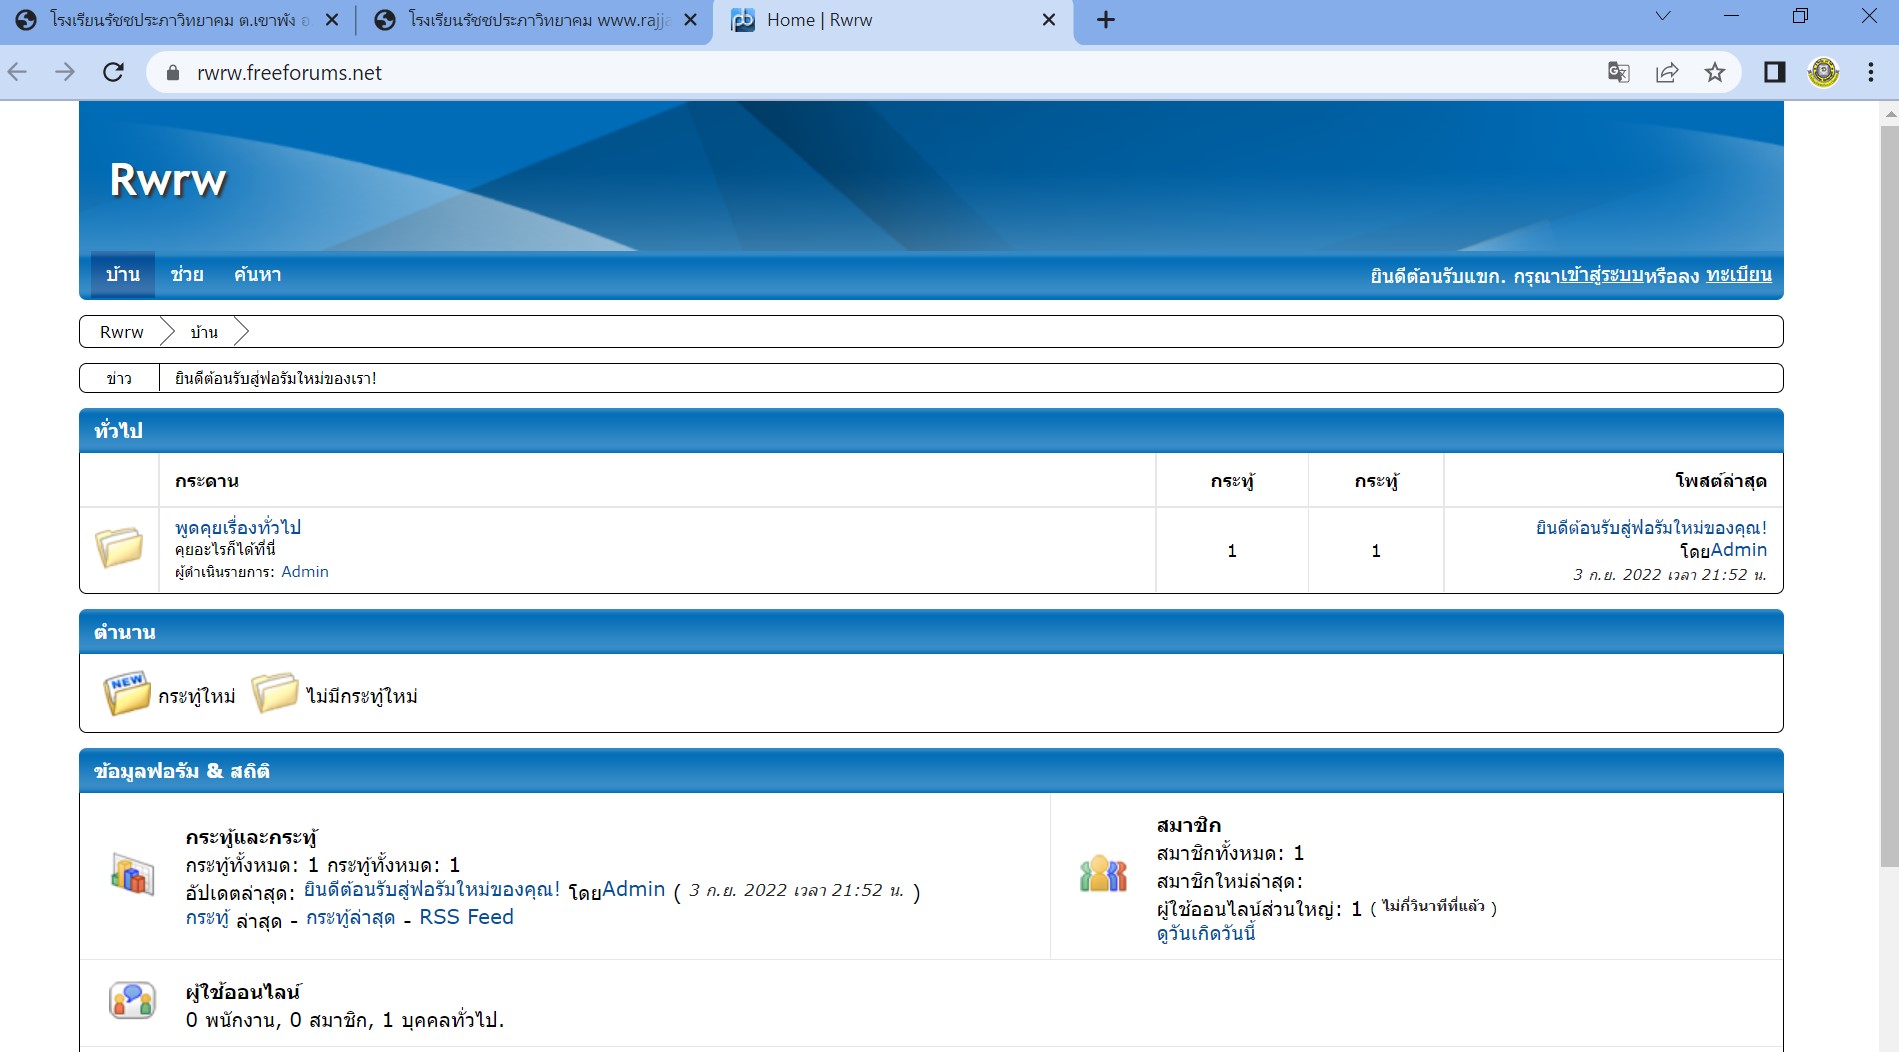Bookmark this page with the star icon

(x=1715, y=73)
